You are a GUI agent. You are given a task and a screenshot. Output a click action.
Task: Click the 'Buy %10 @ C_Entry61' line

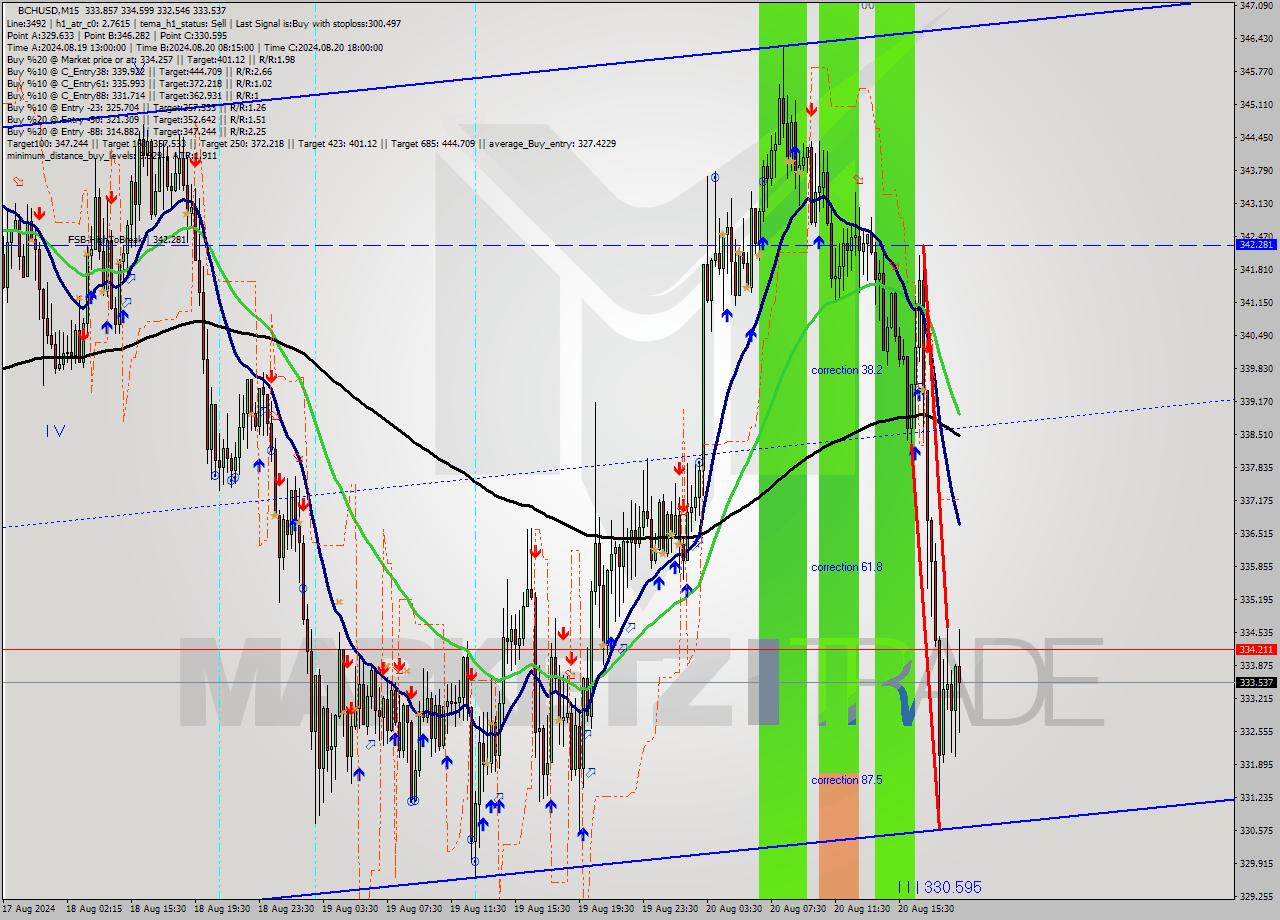pyautogui.click(x=138, y=83)
